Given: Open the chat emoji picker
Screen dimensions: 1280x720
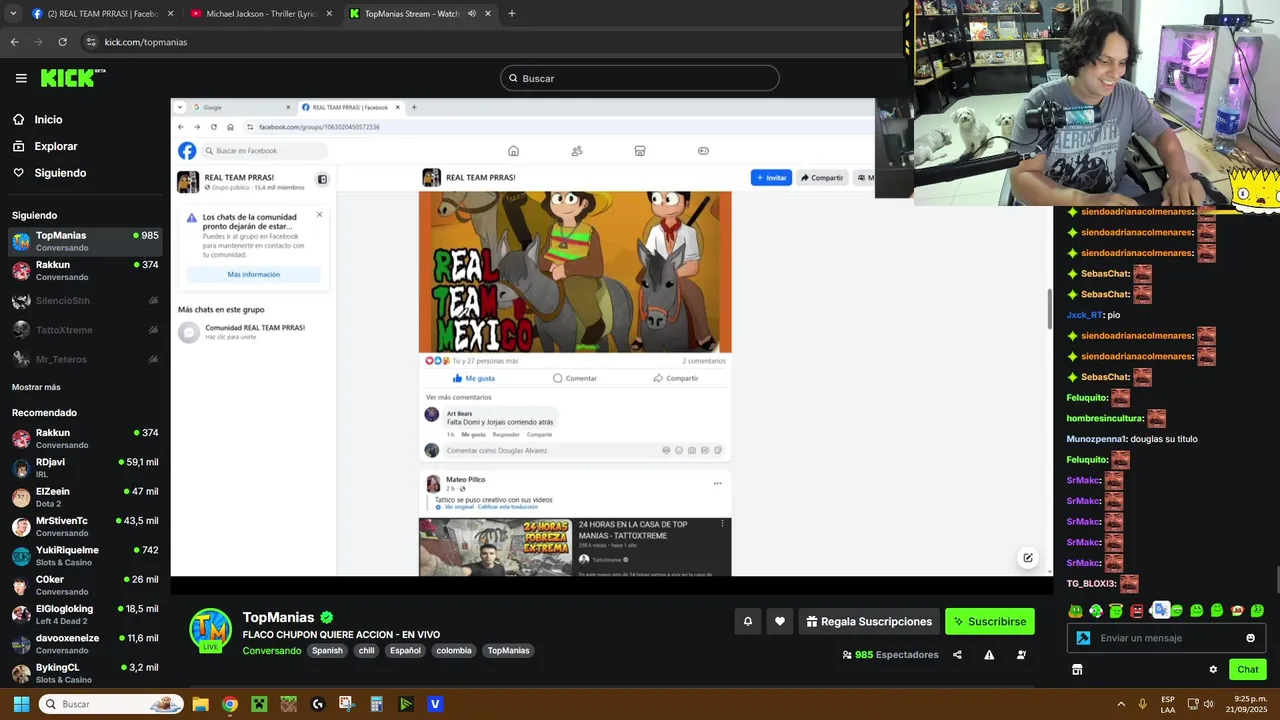Looking at the screenshot, I should pyautogui.click(x=1250, y=638).
